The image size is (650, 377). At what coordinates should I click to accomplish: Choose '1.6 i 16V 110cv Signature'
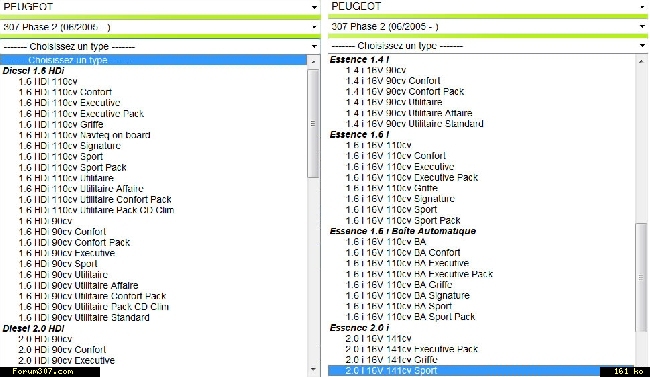click(400, 199)
